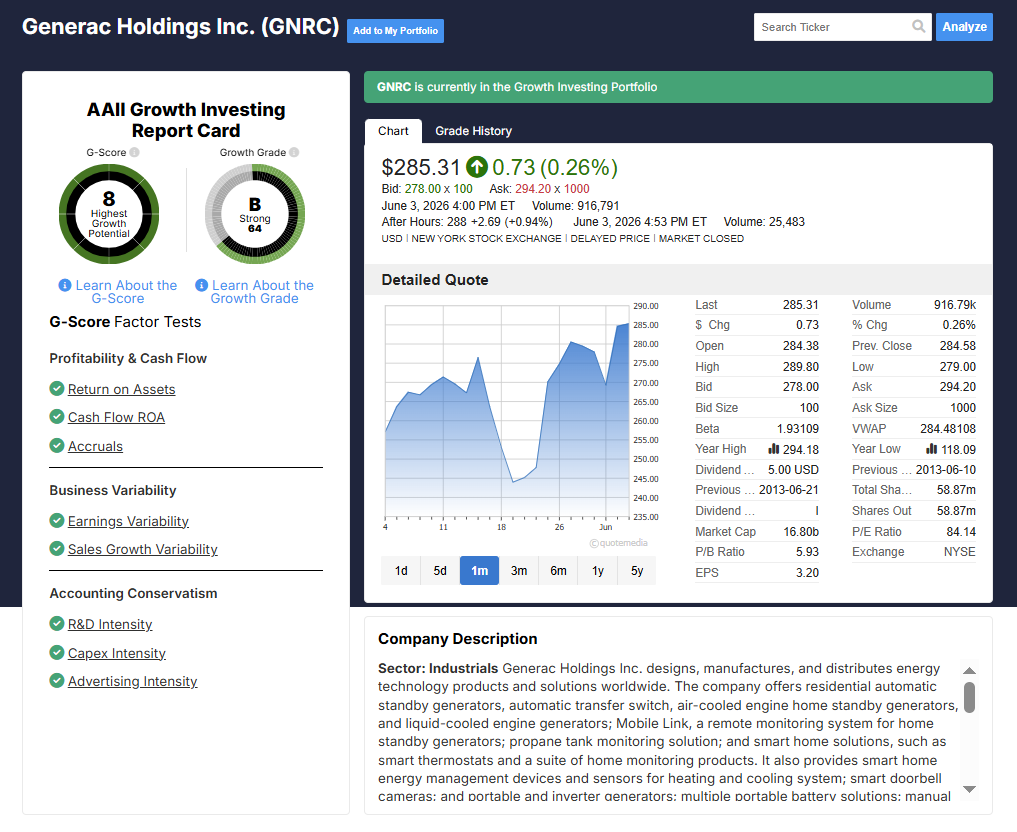Click info icon beside Learn About Growth Grade

[202, 285]
